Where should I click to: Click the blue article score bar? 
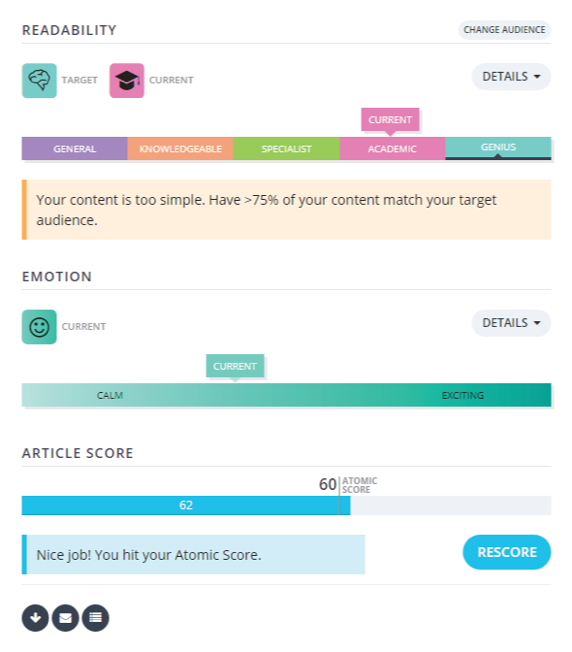(186, 505)
